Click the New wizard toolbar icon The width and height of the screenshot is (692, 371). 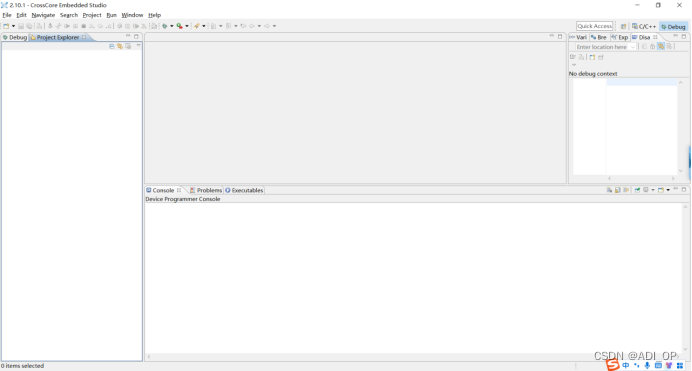tap(6, 26)
